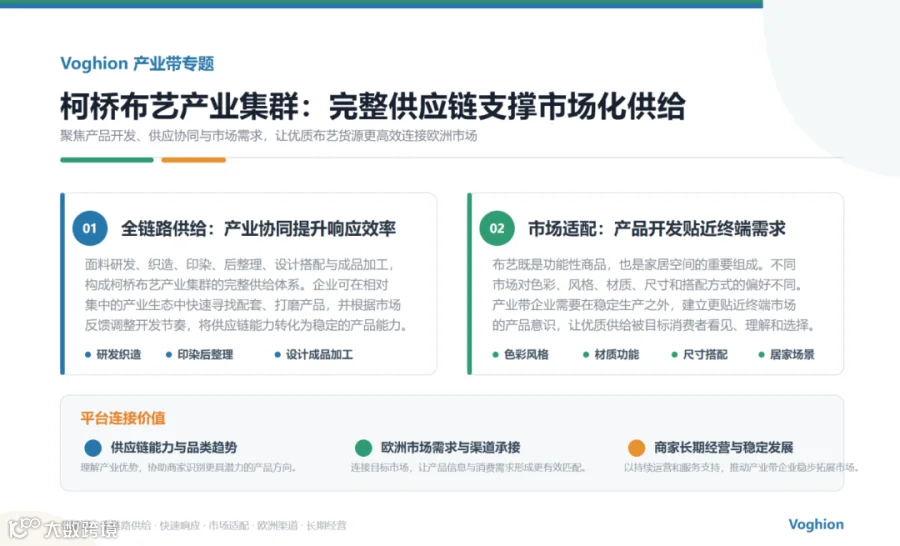Select heading 市场适配：产品开发贴近终端需求
Screen dimensions: 900x546
point(657,229)
